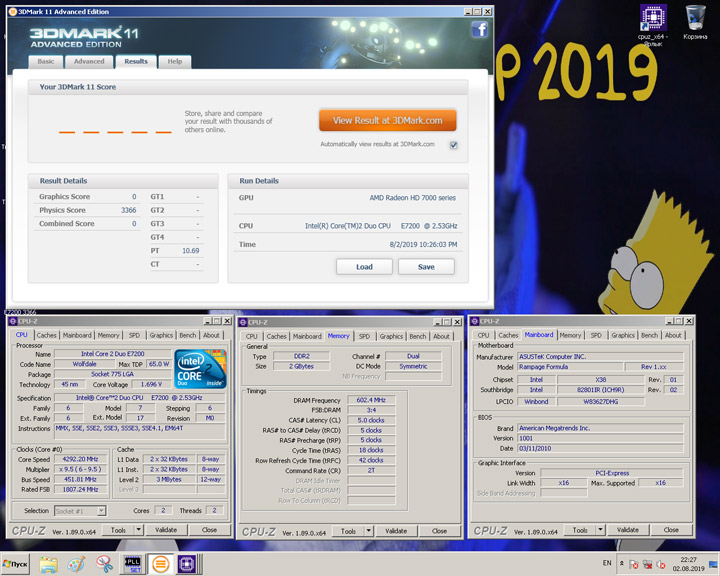Expand Tools dropdown arrow in Memory window
Screen dimensions: 720x576
[369, 531]
